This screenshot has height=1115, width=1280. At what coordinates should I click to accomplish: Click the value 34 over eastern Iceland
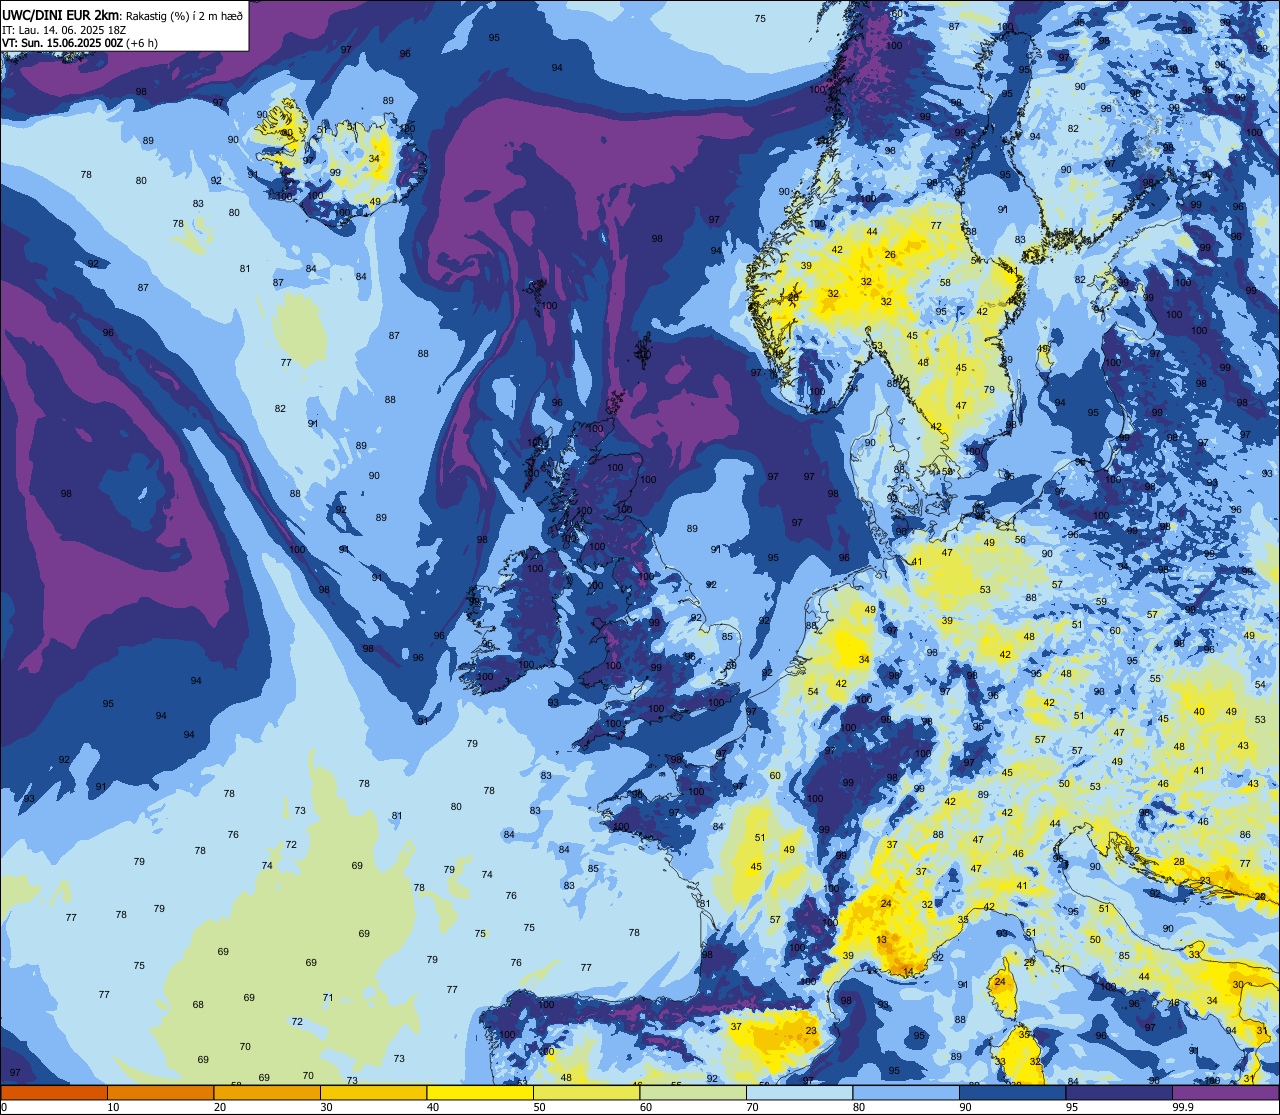click(374, 158)
